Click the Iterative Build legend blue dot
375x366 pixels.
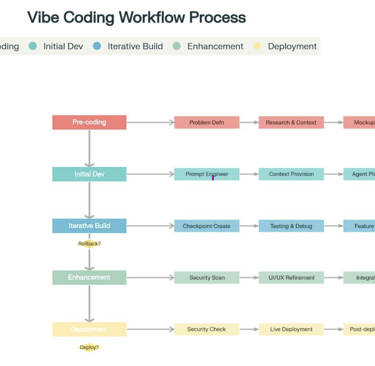(97, 46)
